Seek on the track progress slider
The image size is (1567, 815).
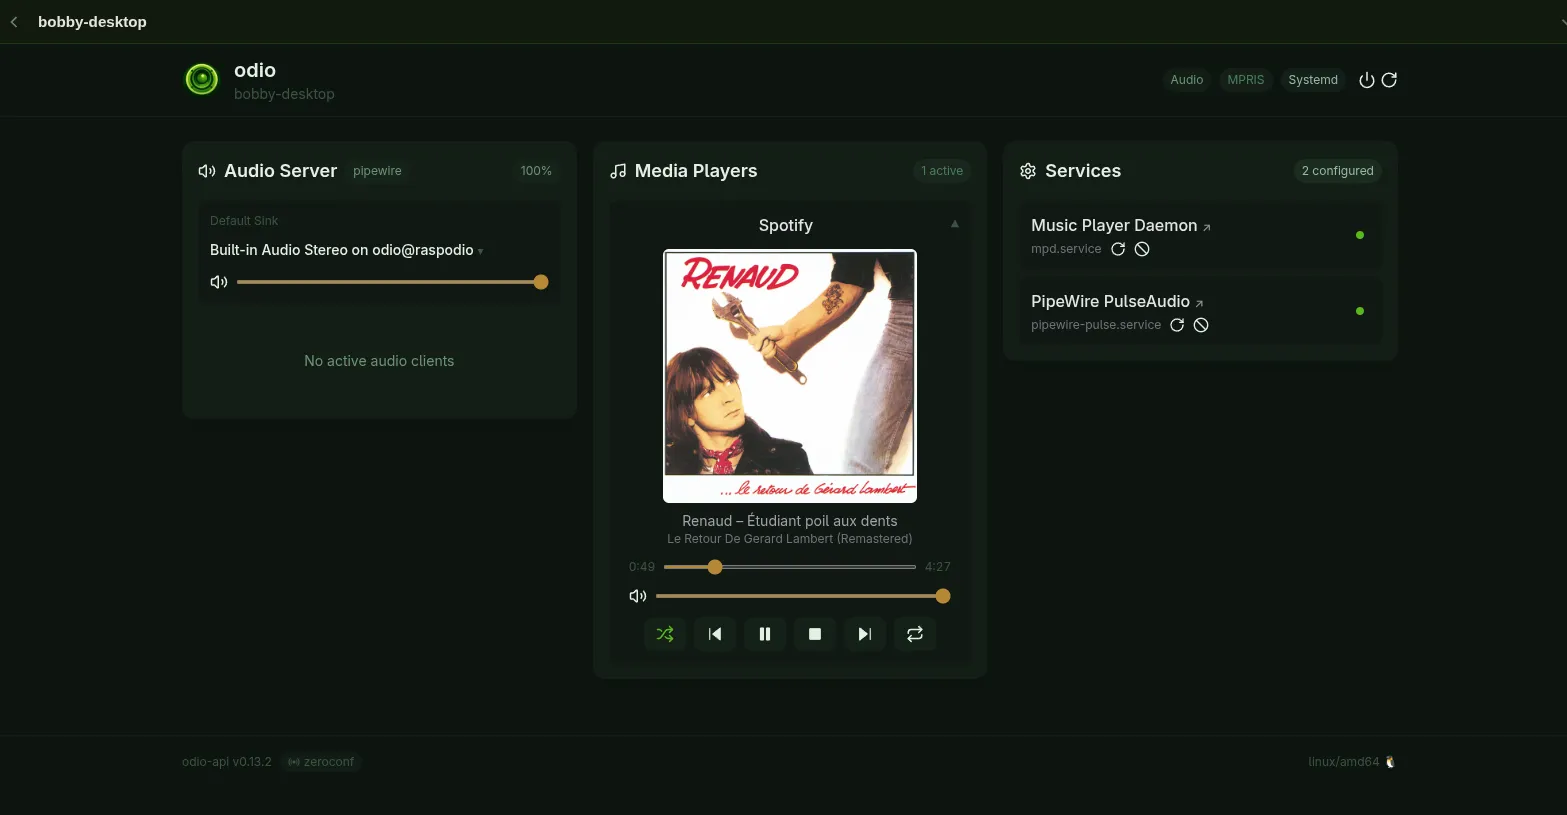click(790, 567)
